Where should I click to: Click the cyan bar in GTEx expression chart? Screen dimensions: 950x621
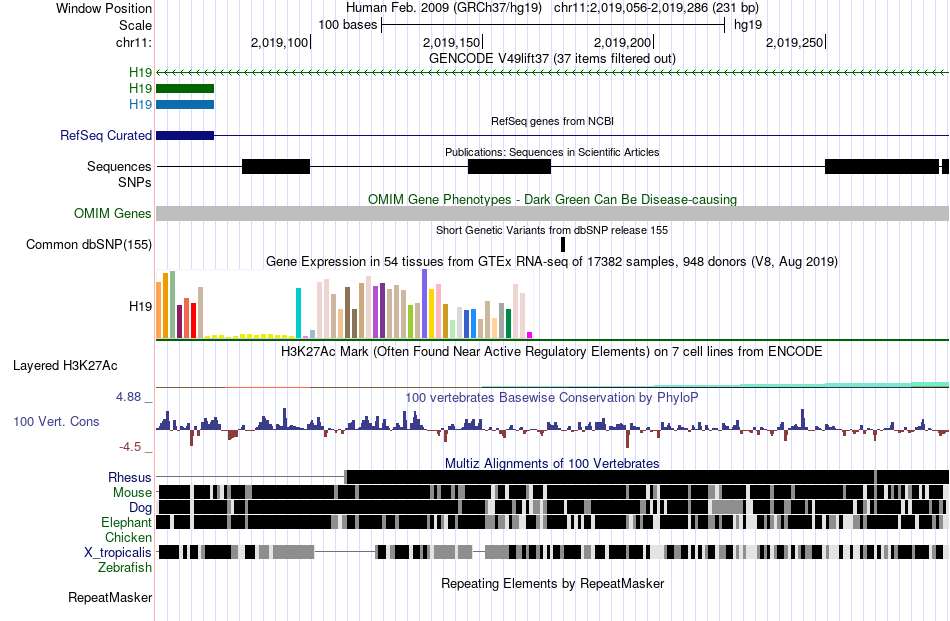pos(298,313)
